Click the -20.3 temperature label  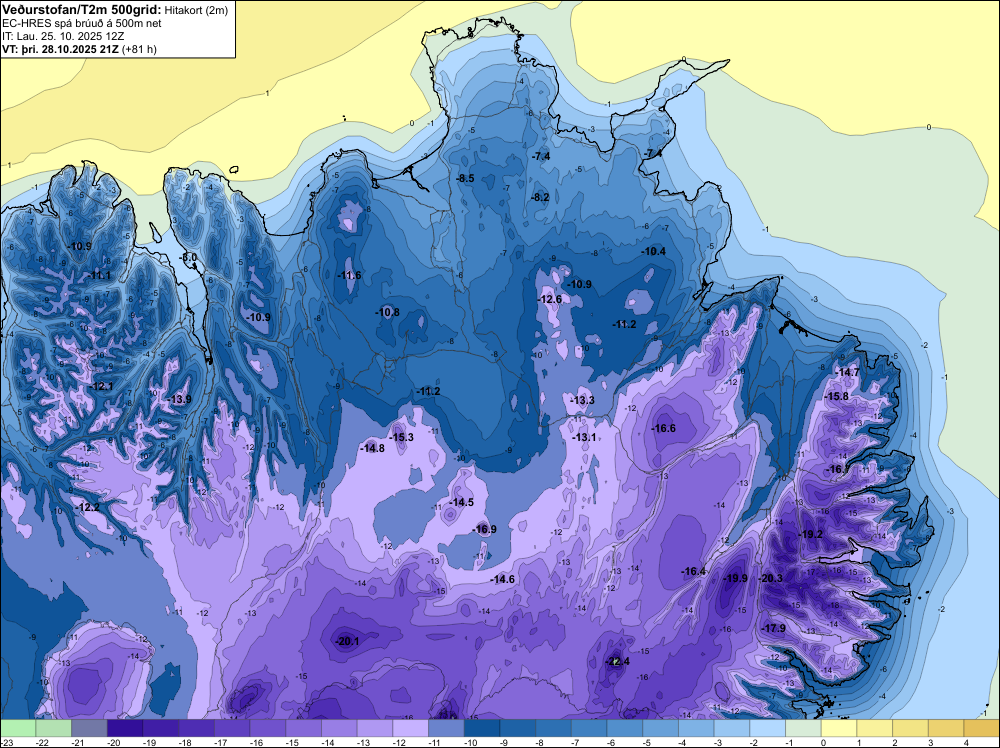pyautogui.click(x=771, y=578)
